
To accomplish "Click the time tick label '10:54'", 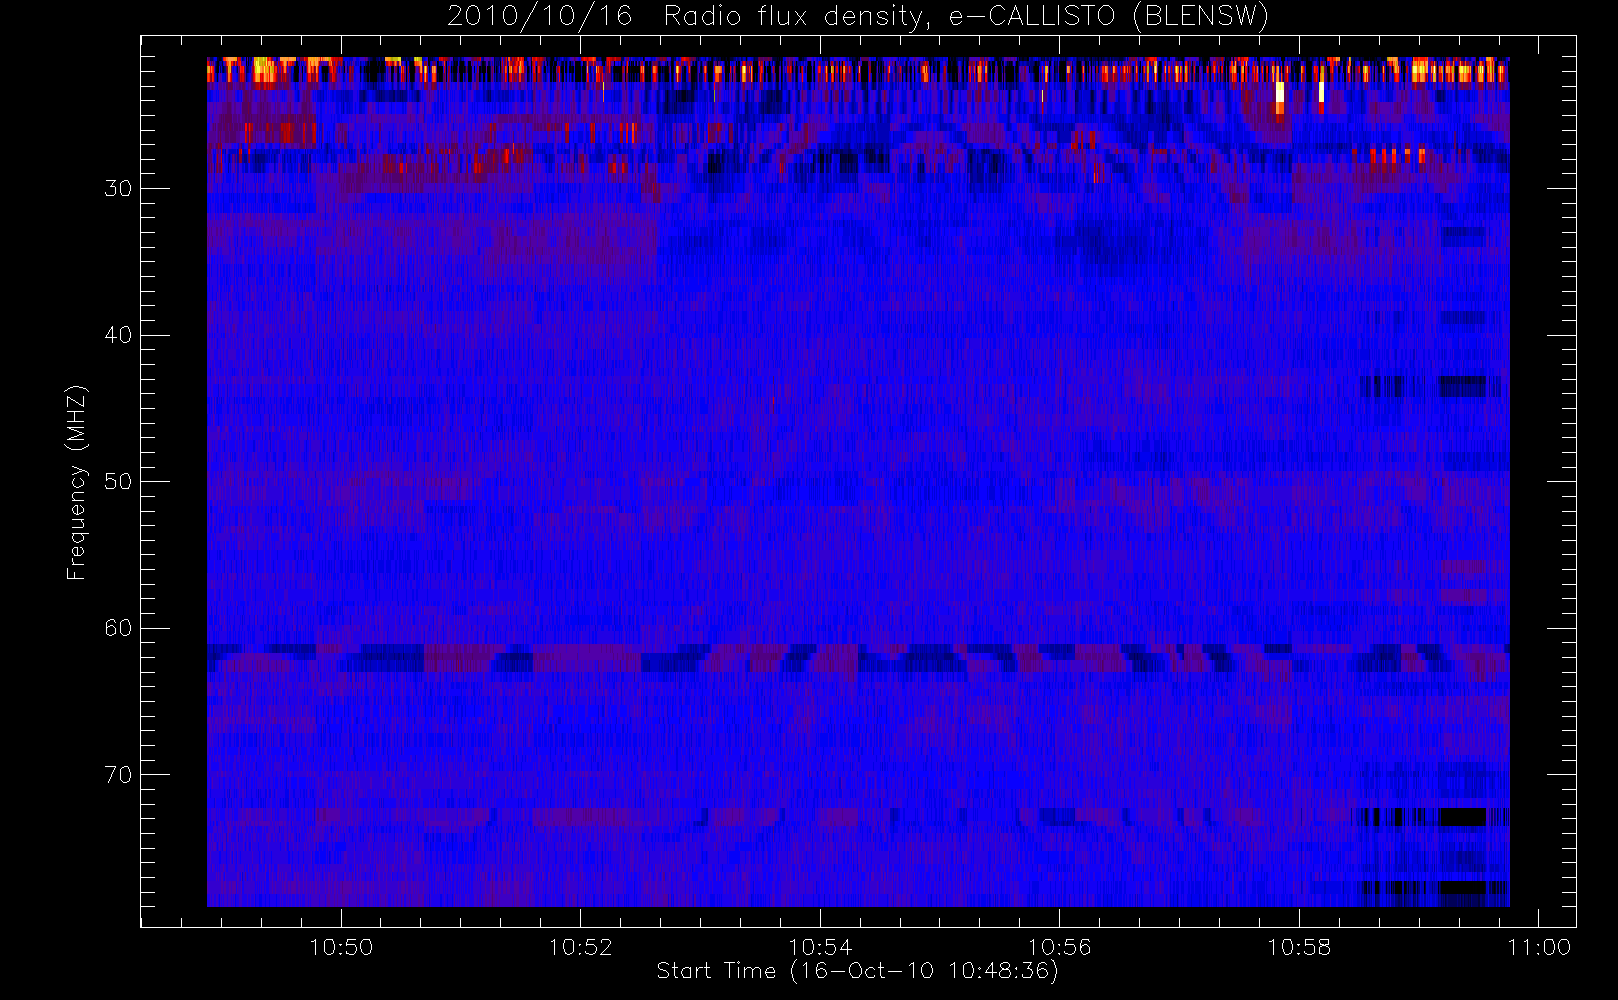I will pyautogui.click(x=820, y=947).
